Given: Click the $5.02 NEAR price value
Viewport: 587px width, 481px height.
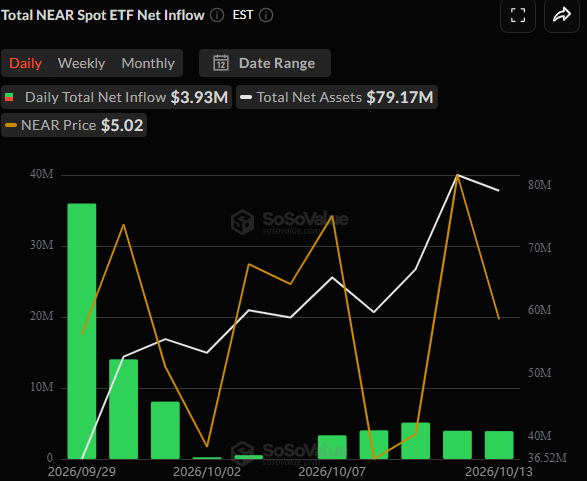Looking at the screenshot, I should tap(122, 125).
